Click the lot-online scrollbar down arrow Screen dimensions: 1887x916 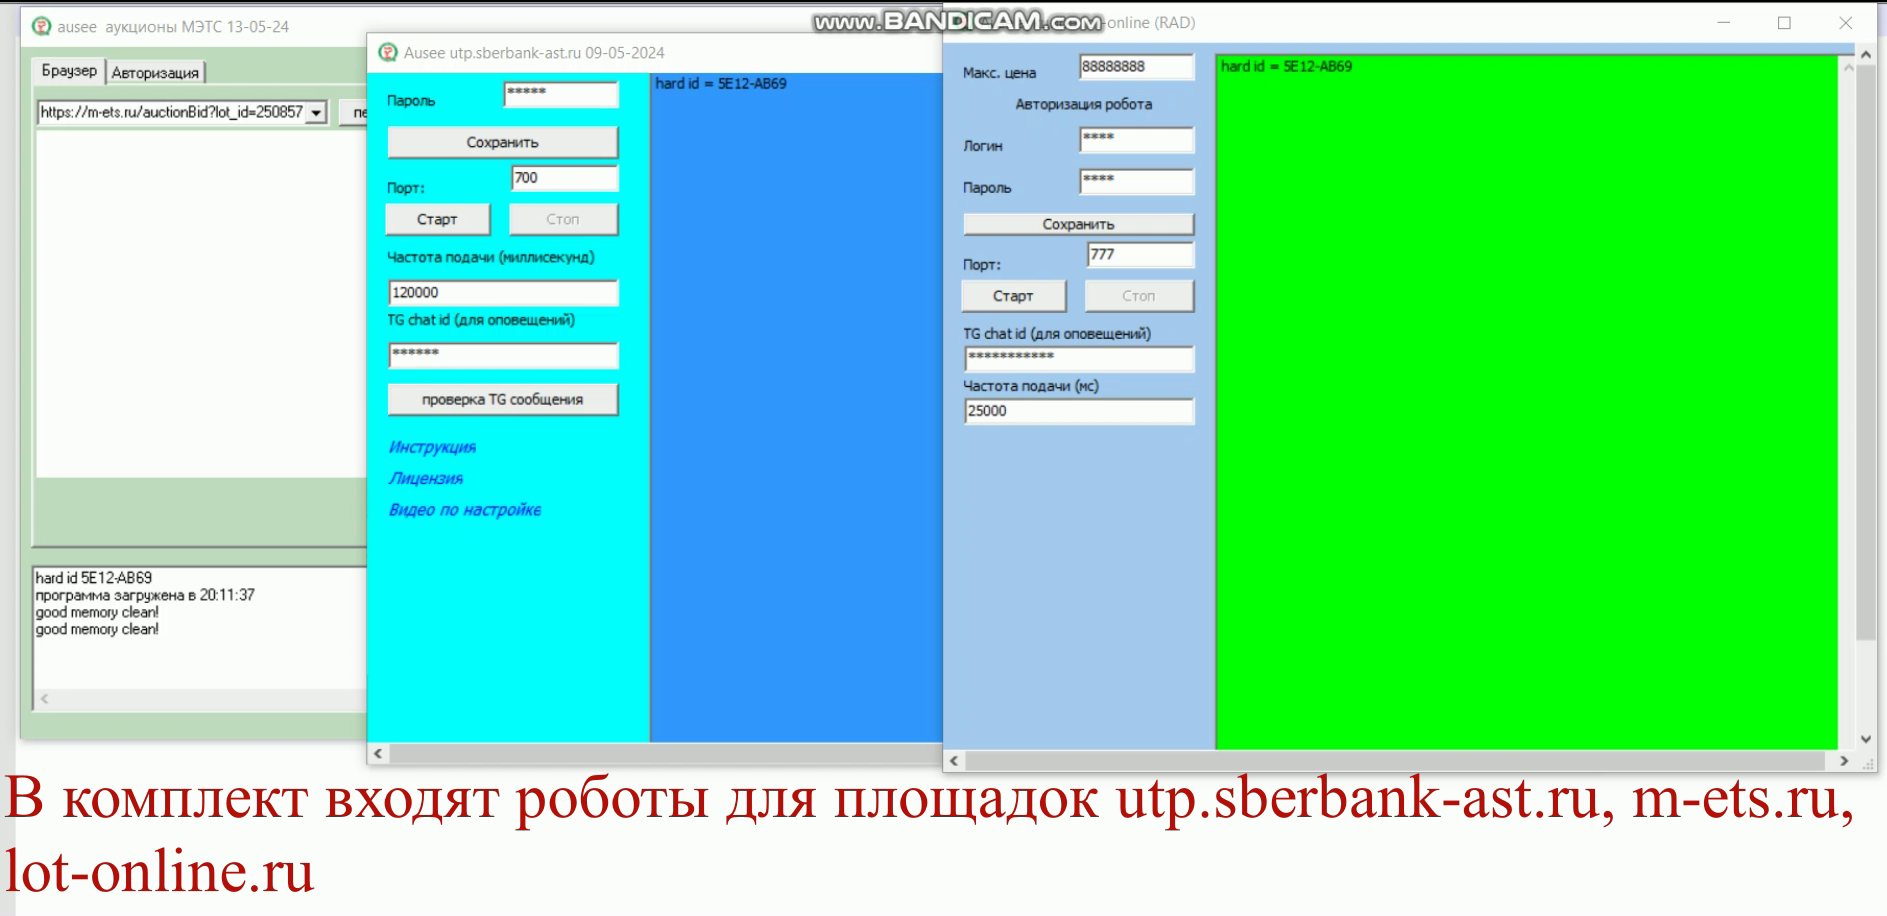click(x=1866, y=740)
